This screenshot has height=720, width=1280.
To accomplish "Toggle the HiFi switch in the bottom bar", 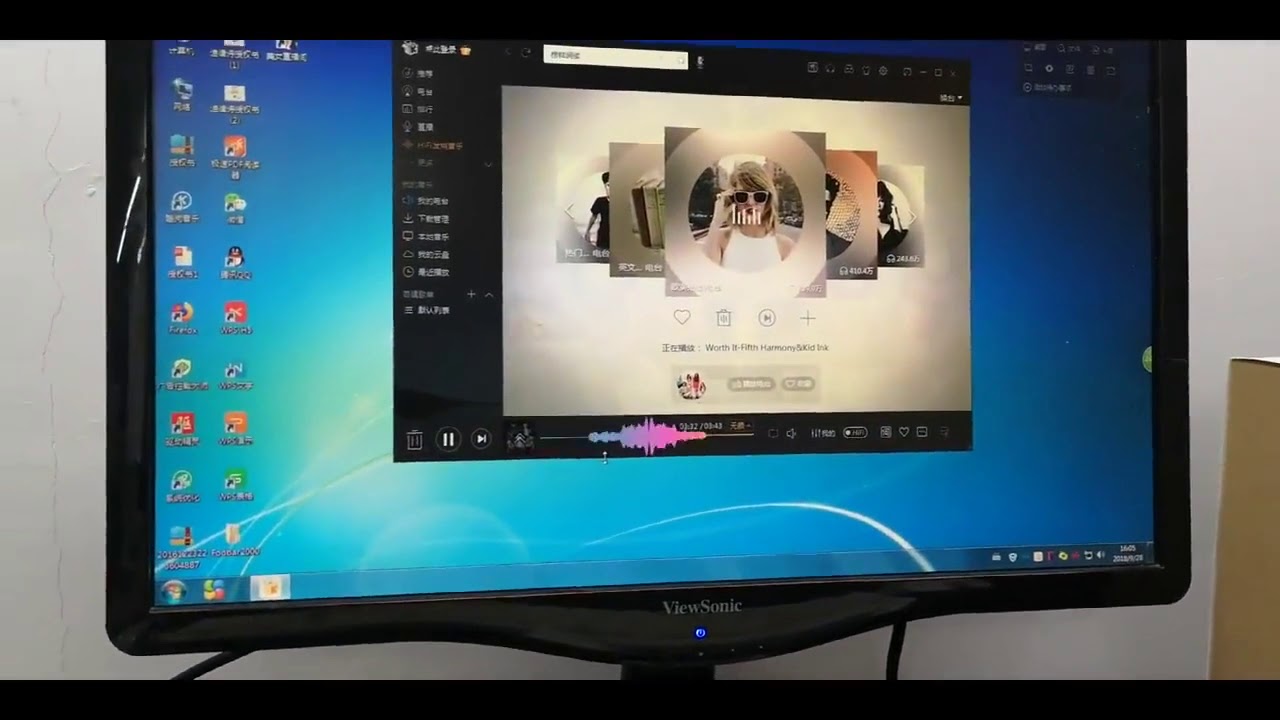I will pyautogui.click(x=855, y=433).
